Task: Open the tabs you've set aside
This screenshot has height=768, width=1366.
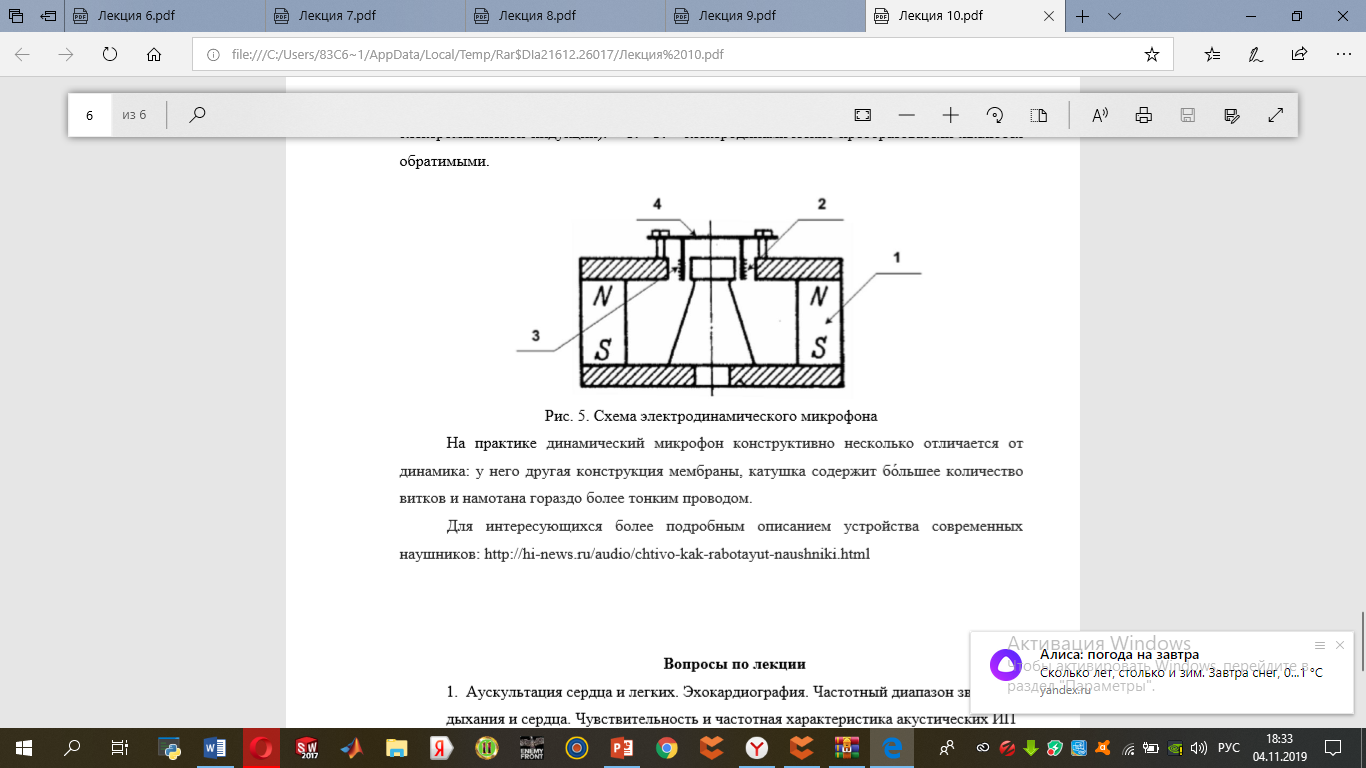Action: [17, 16]
